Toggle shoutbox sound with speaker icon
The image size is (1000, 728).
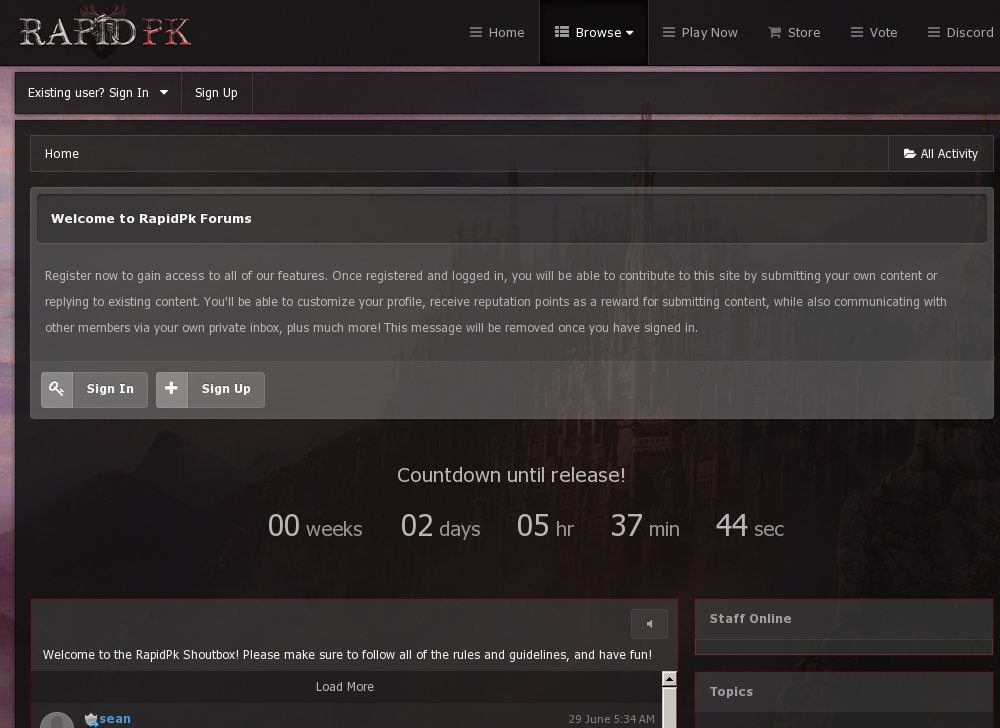click(x=649, y=624)
